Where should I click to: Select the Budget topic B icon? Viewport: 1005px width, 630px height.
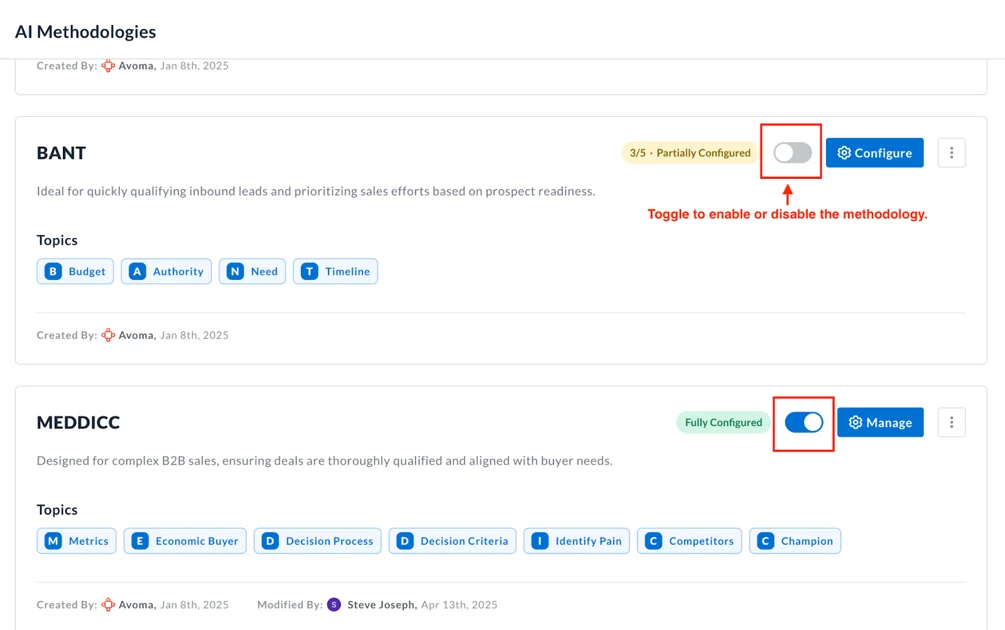[x=53, y=271]
